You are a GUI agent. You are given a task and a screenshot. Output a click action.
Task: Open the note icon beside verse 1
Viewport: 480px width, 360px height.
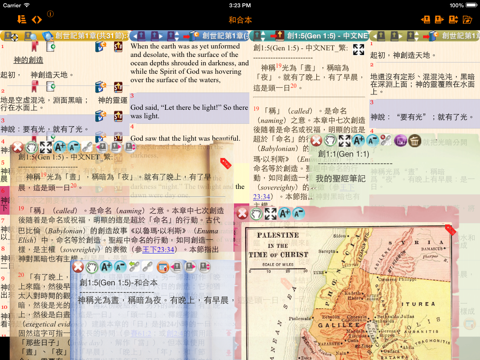[51, 47]
